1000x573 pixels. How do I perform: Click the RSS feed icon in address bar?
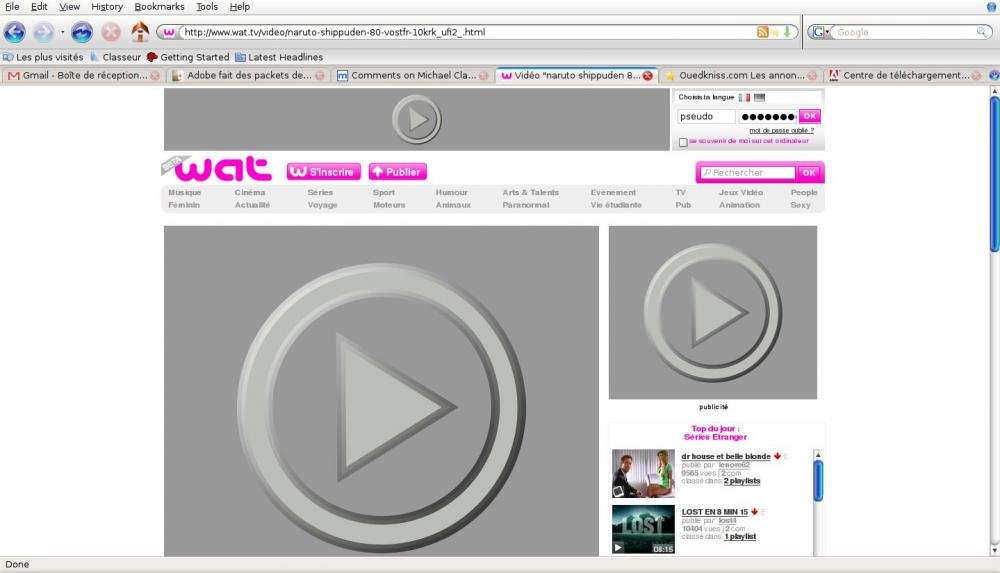coord(763,32)
